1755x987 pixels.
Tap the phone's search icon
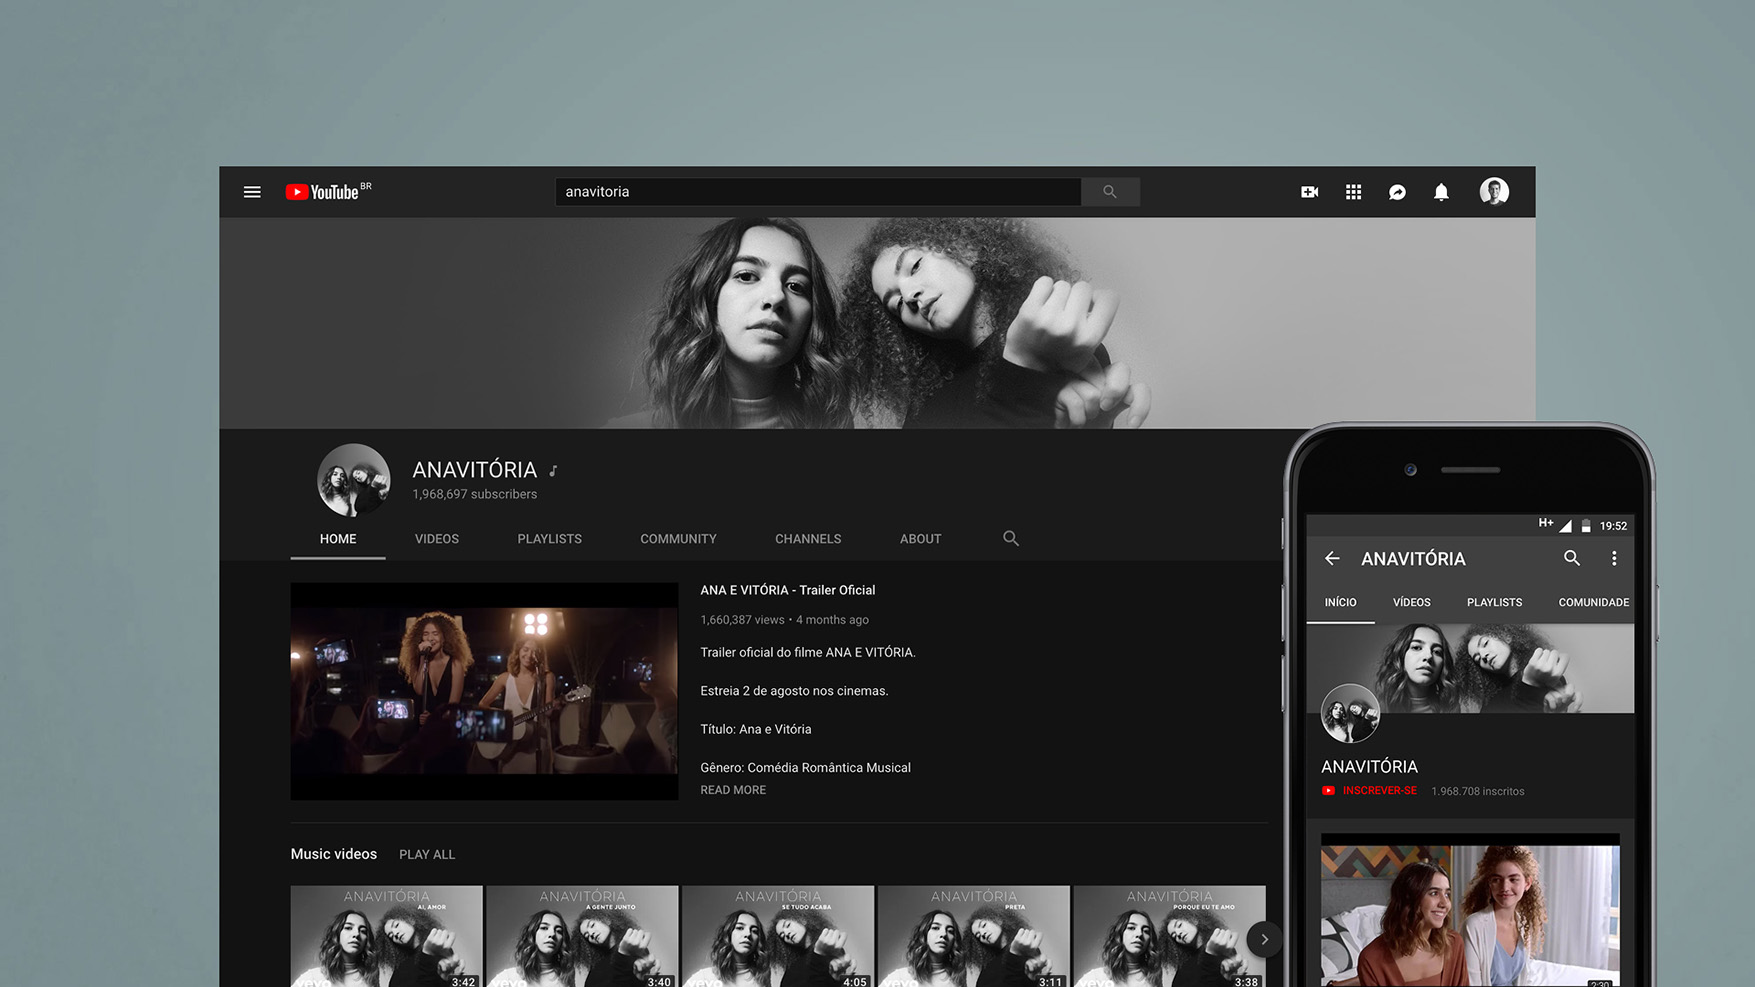1572,559
